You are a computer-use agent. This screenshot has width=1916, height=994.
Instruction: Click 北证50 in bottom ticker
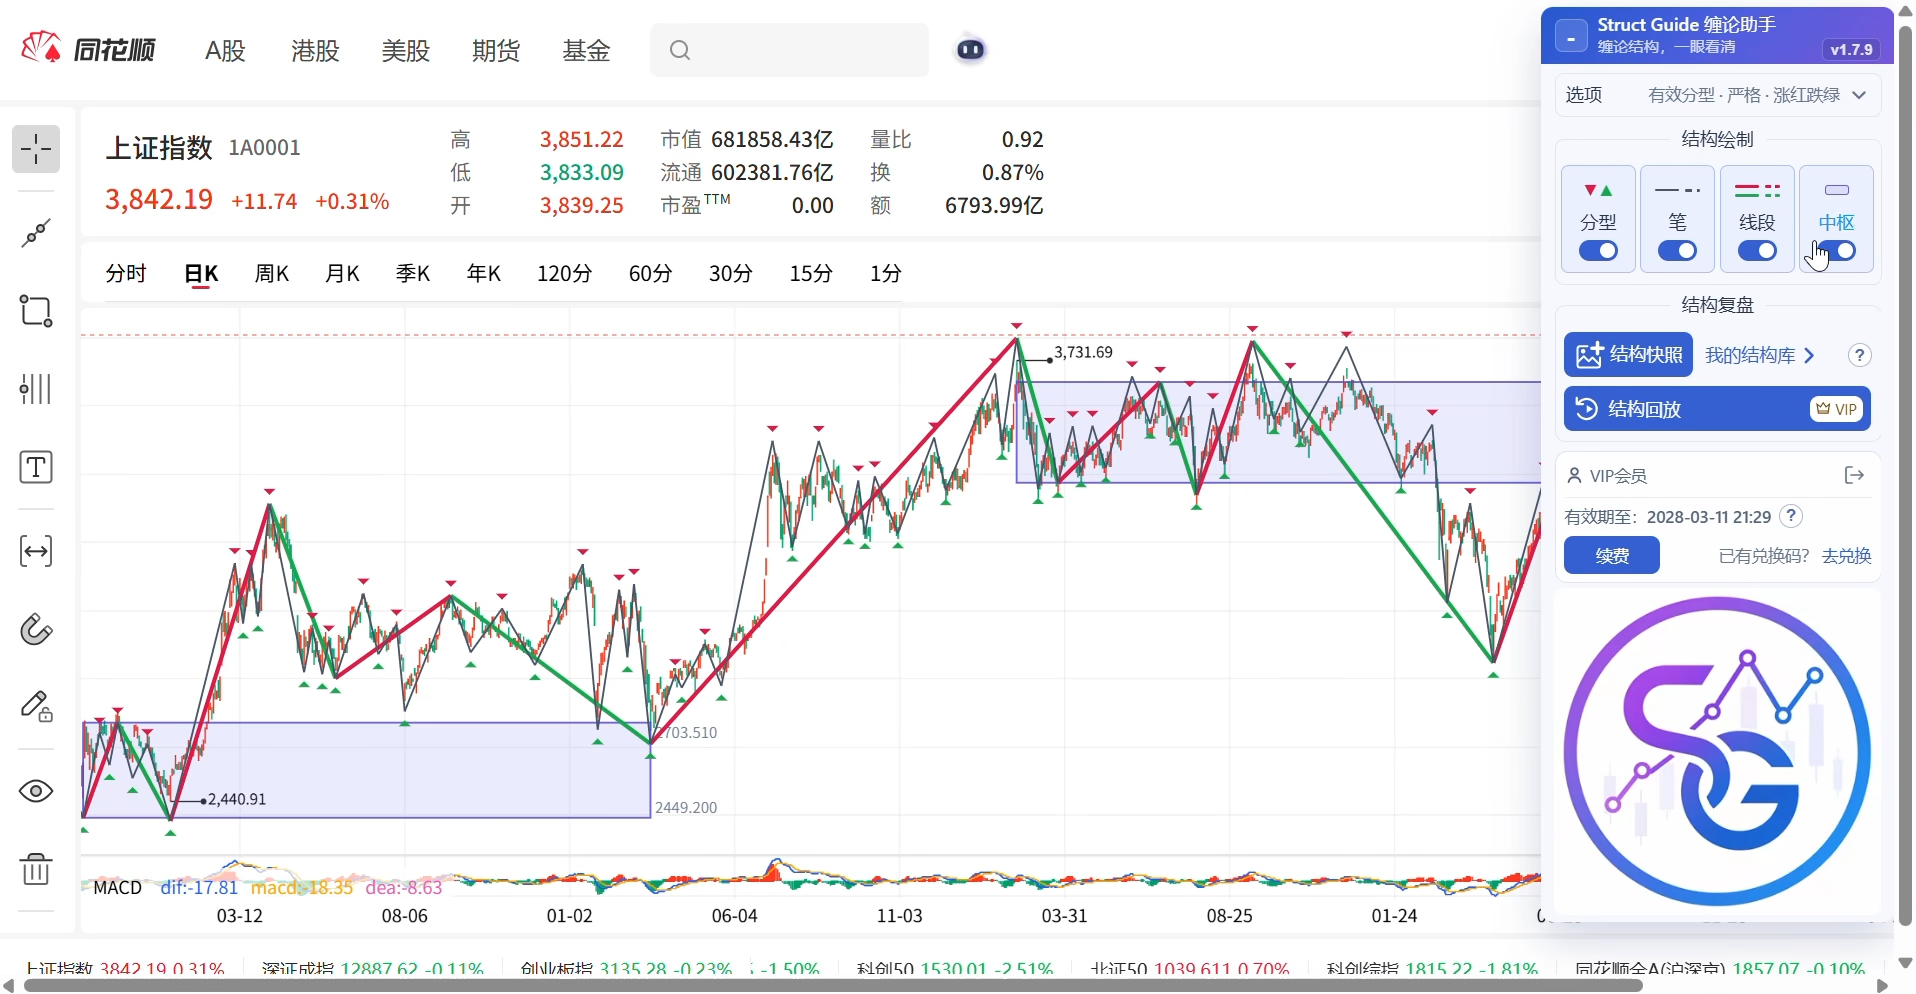coord(1118,969)
